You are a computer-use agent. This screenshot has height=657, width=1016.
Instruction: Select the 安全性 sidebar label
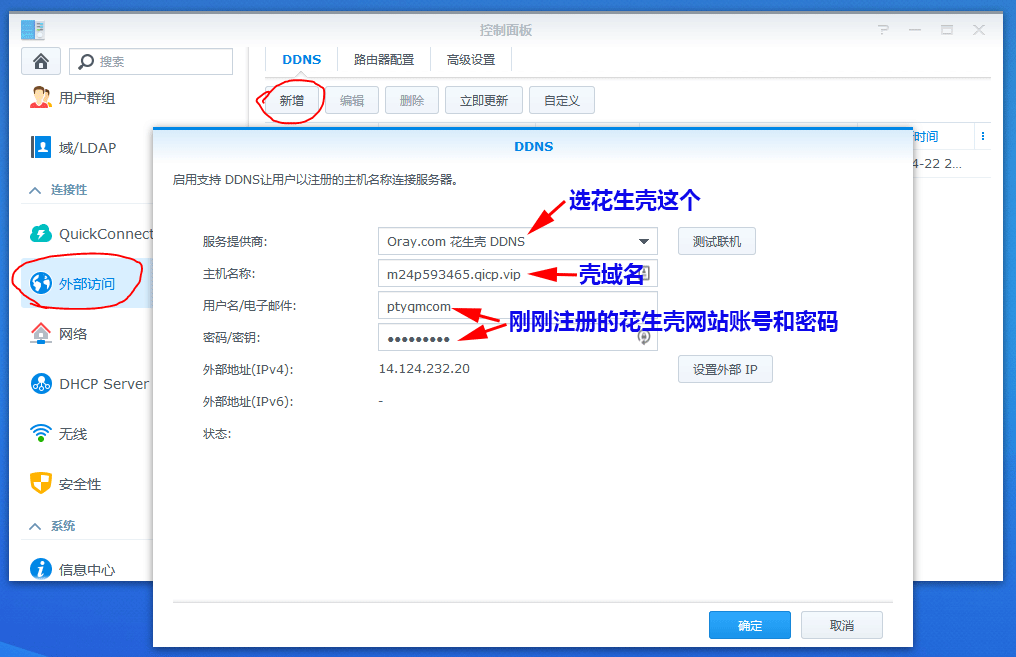(80, 484)
